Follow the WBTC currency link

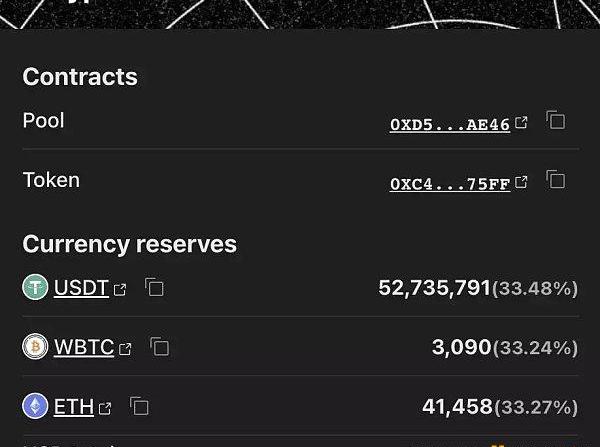click(85, 348)
